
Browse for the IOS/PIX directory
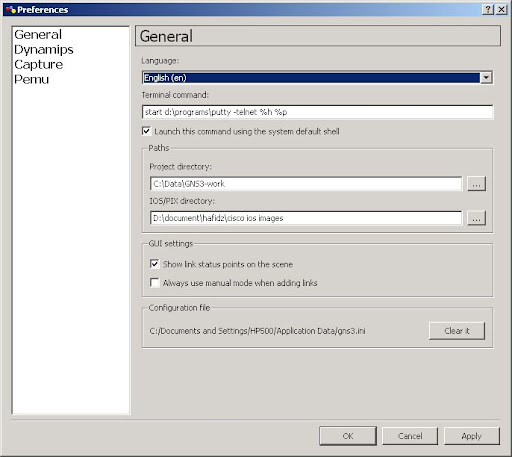pos(476,218)
